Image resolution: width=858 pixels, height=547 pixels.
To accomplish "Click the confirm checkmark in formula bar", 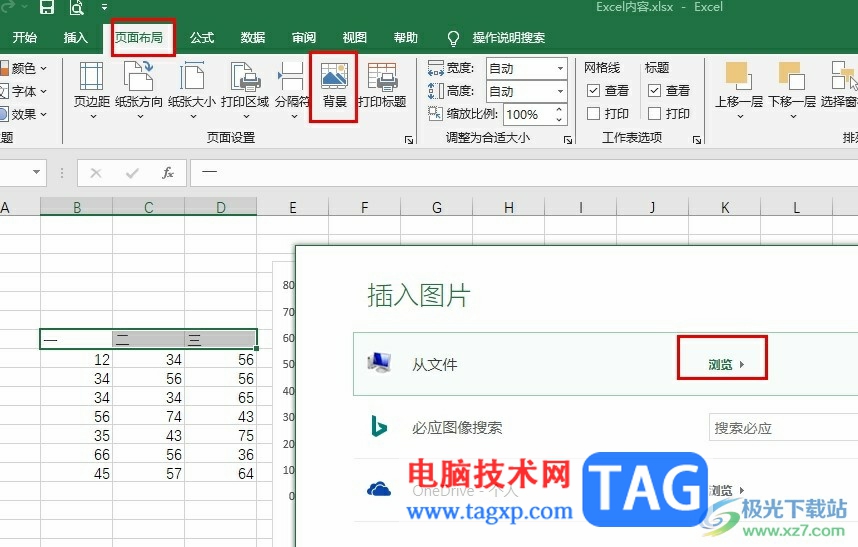I will [x=132, y=173].
